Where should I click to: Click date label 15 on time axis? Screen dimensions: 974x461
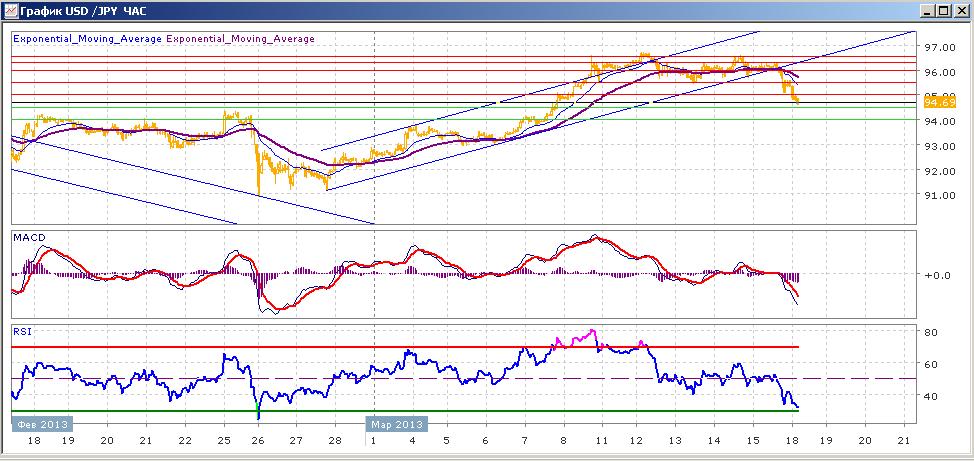coord(752,440)
